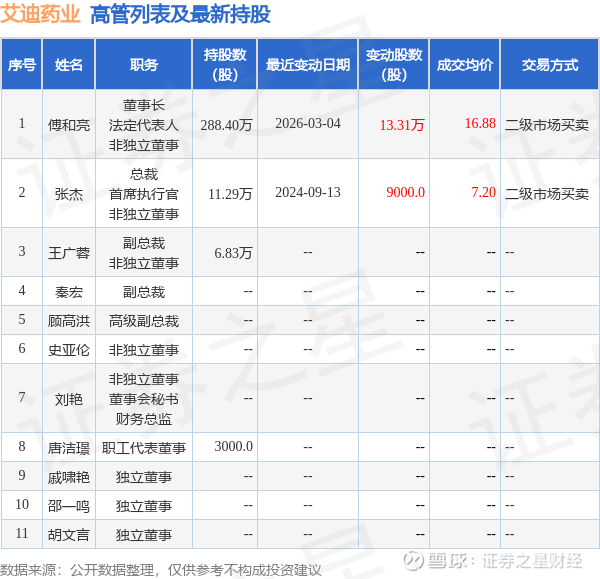Select the 职务 column header

pyautogui.click(x=143, y=65)
